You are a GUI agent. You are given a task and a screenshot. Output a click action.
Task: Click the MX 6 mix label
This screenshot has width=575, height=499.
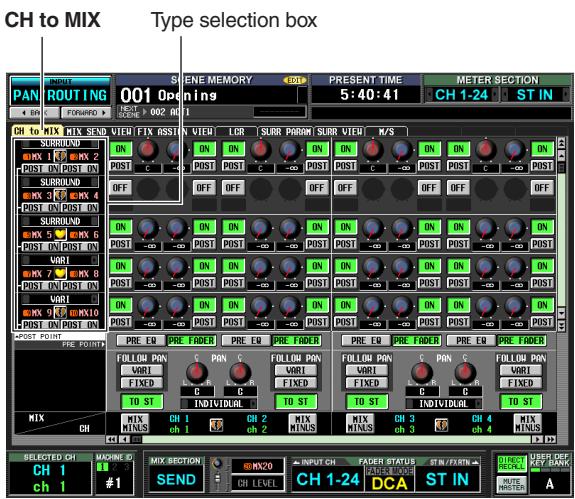point(84,235)
